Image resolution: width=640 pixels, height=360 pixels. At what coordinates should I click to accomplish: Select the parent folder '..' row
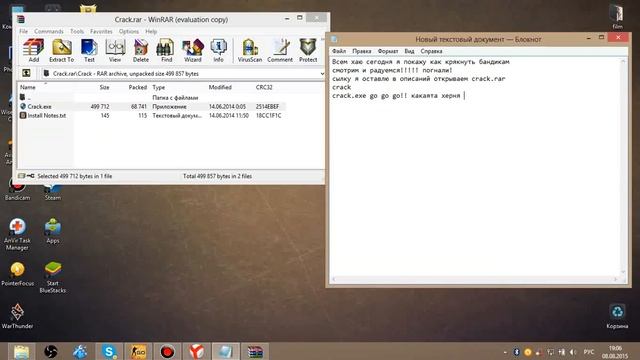click(151, 98)
